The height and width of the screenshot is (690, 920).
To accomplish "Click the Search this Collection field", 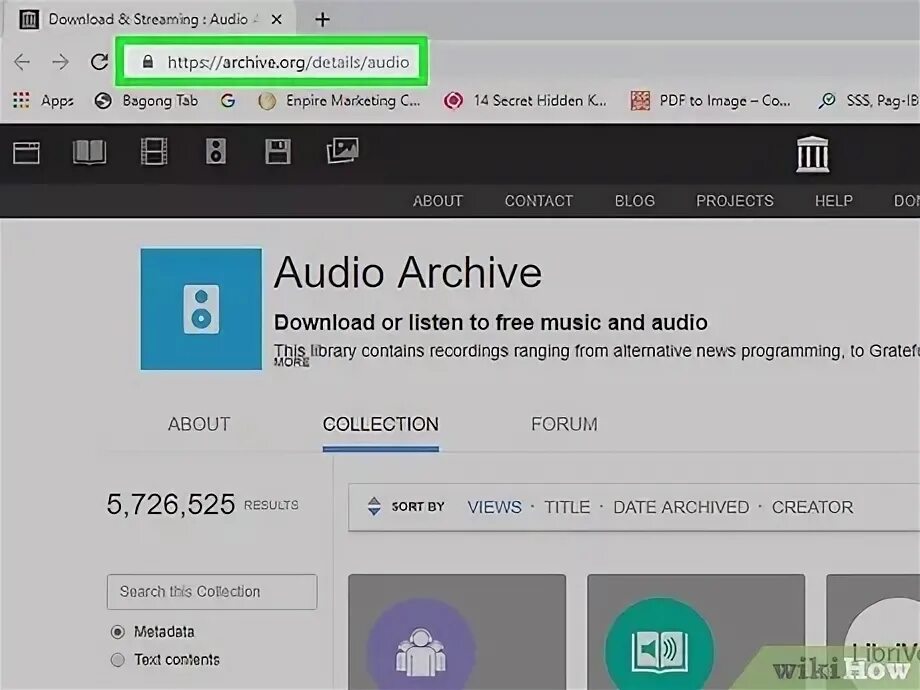I will 212,592.
